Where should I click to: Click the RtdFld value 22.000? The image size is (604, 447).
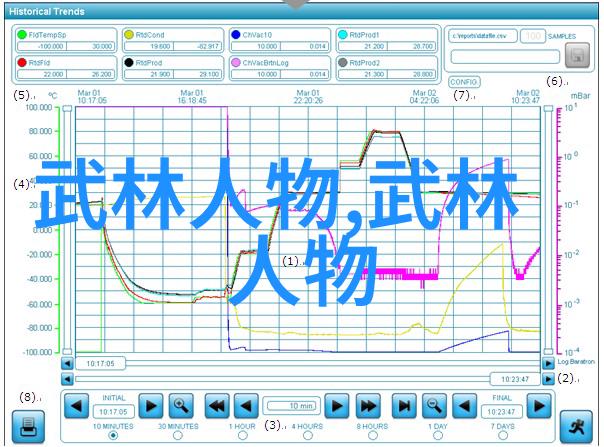pos(42,74)
